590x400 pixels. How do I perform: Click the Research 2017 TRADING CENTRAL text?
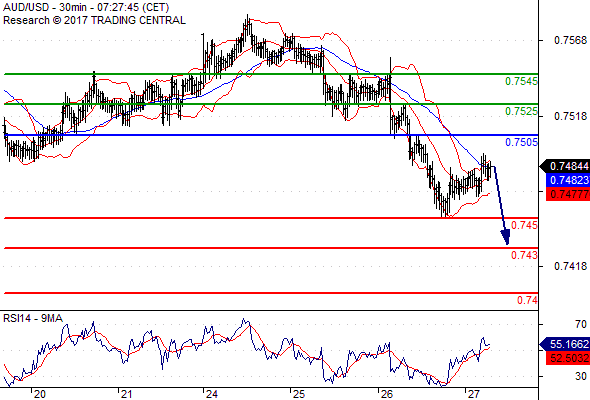[94, 20]
